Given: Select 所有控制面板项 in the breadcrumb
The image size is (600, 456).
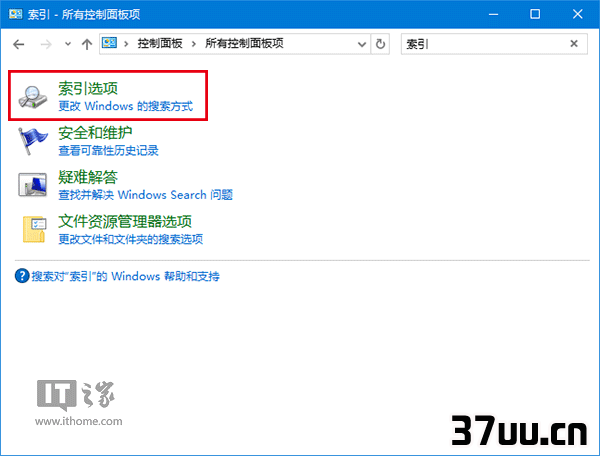Looking at the screenshot, I should click(244, 43).
